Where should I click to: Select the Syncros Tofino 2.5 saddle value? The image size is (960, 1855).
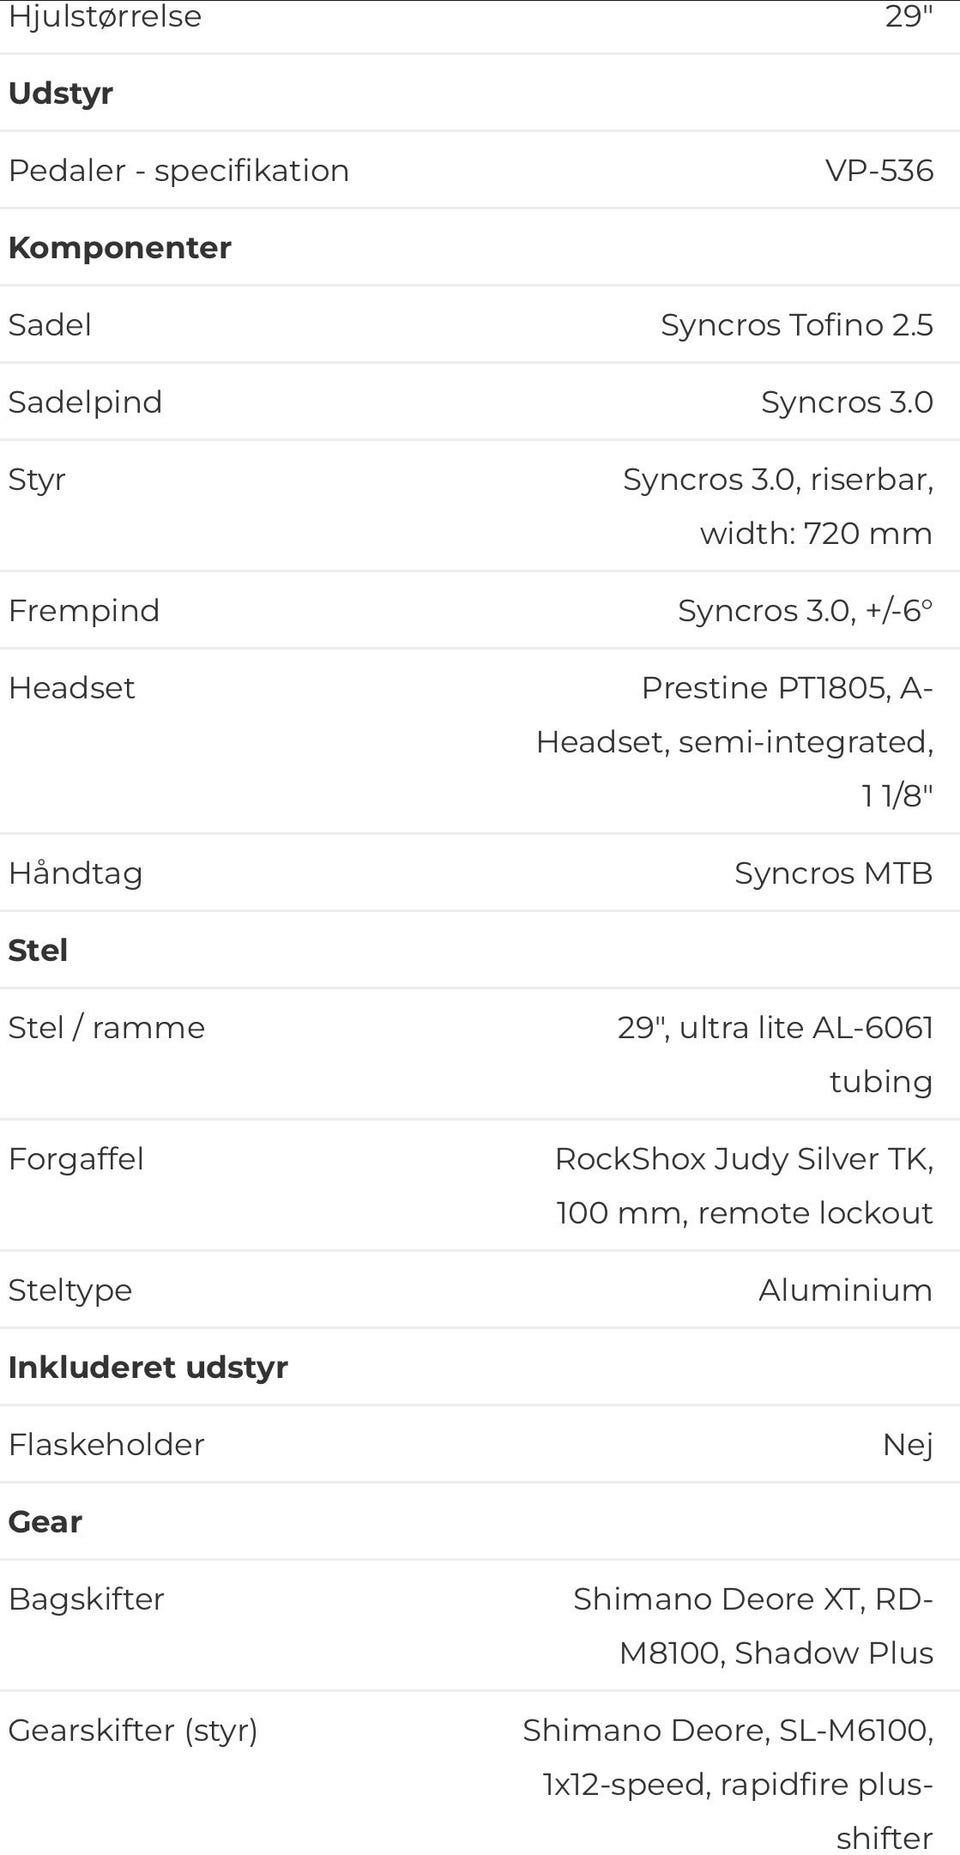[x=796, y=325]
